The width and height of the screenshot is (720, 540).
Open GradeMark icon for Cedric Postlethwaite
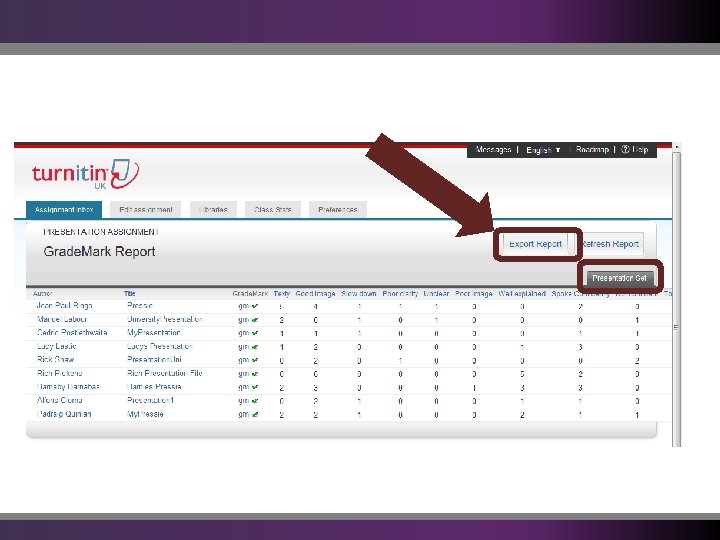248,333
